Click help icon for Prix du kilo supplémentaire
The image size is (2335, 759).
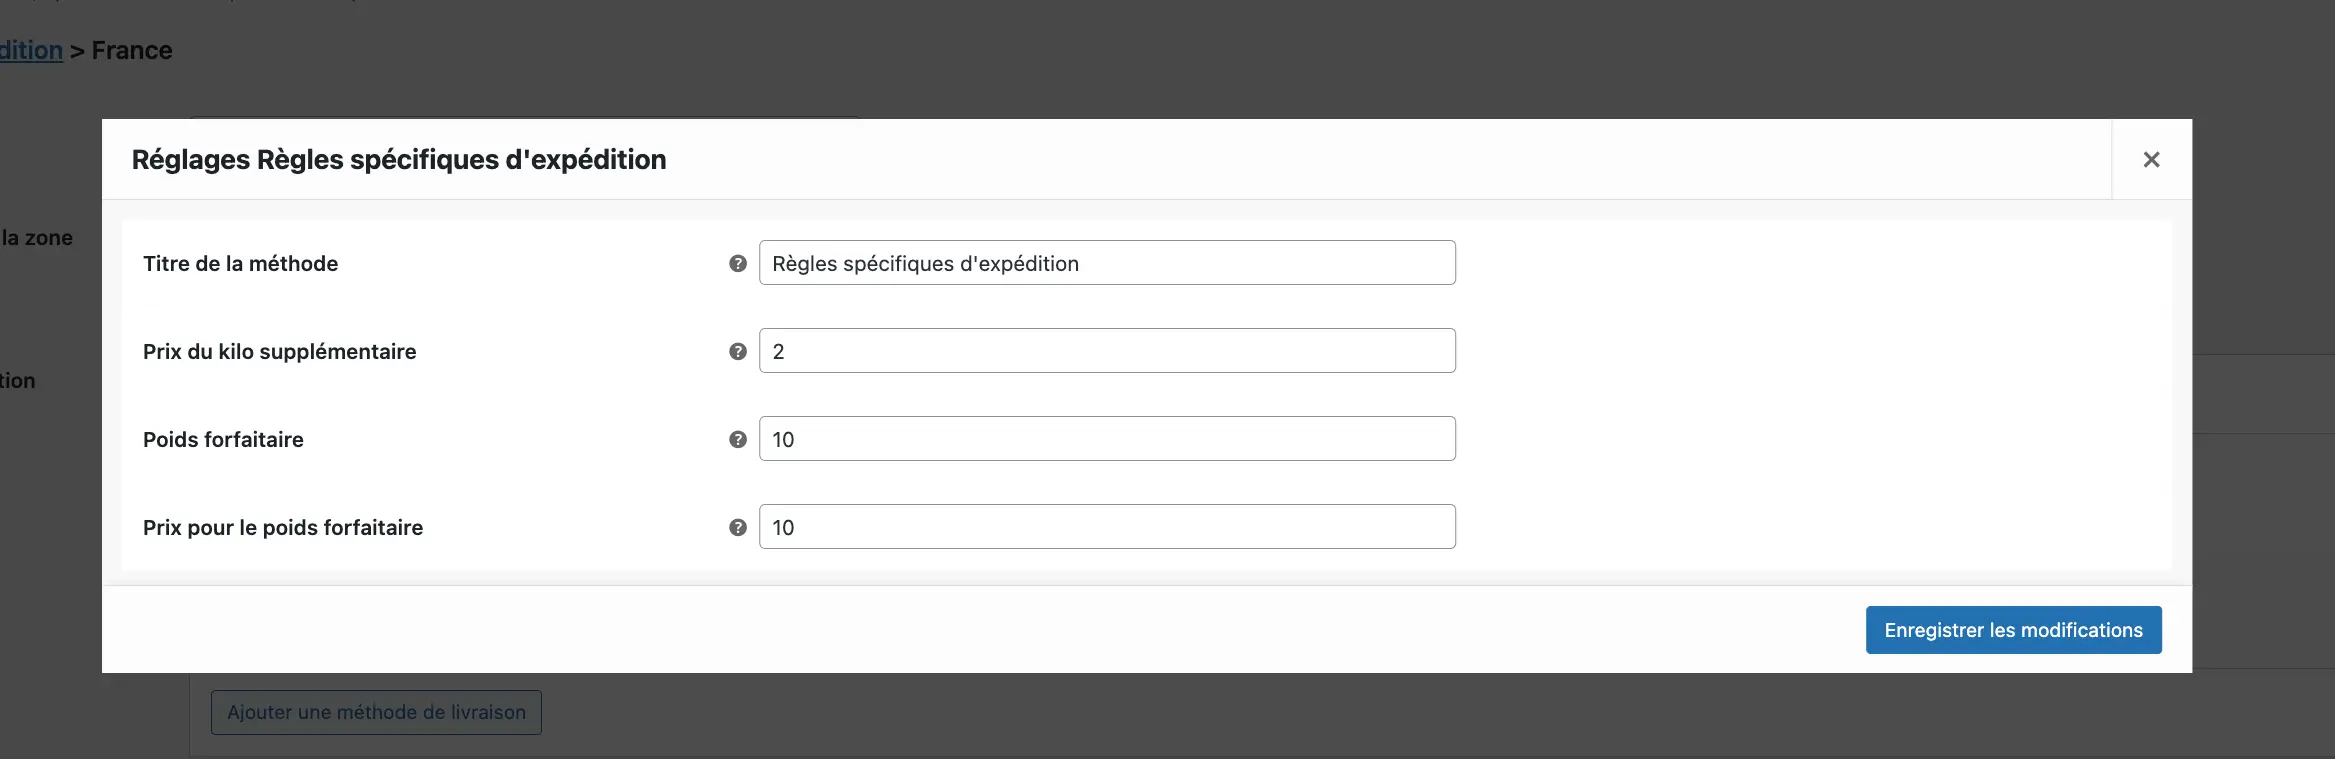(x=738, y=352)
